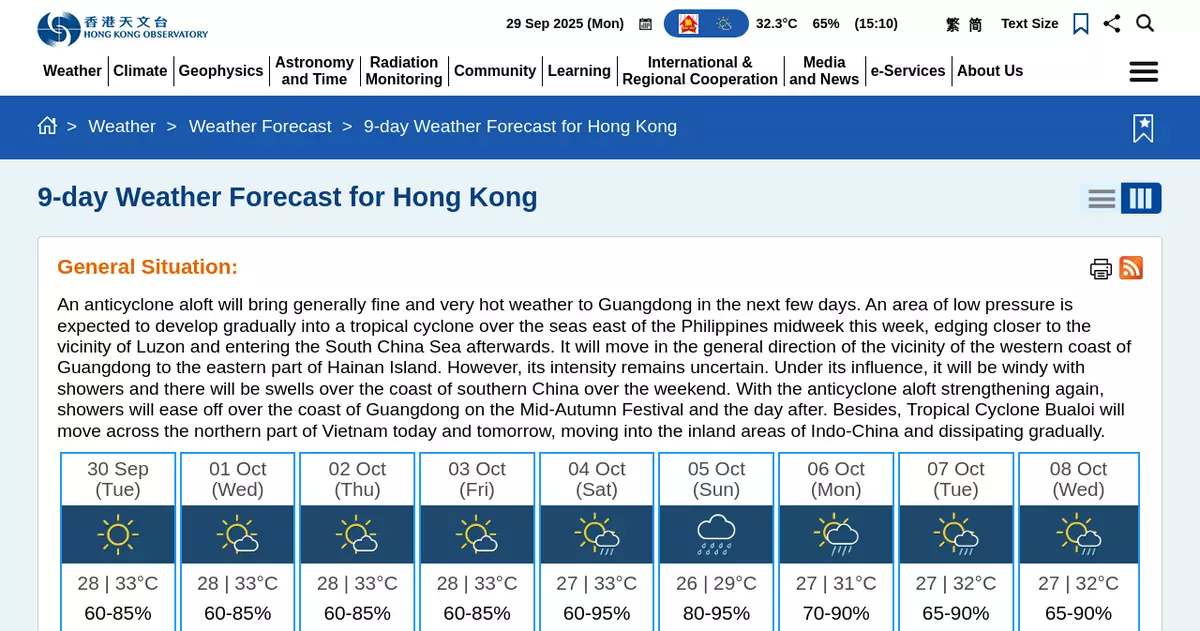Open the share icon in the header
This screenshot has width=1200, height=631.
pyautogui.click(x=1112, y=24)
